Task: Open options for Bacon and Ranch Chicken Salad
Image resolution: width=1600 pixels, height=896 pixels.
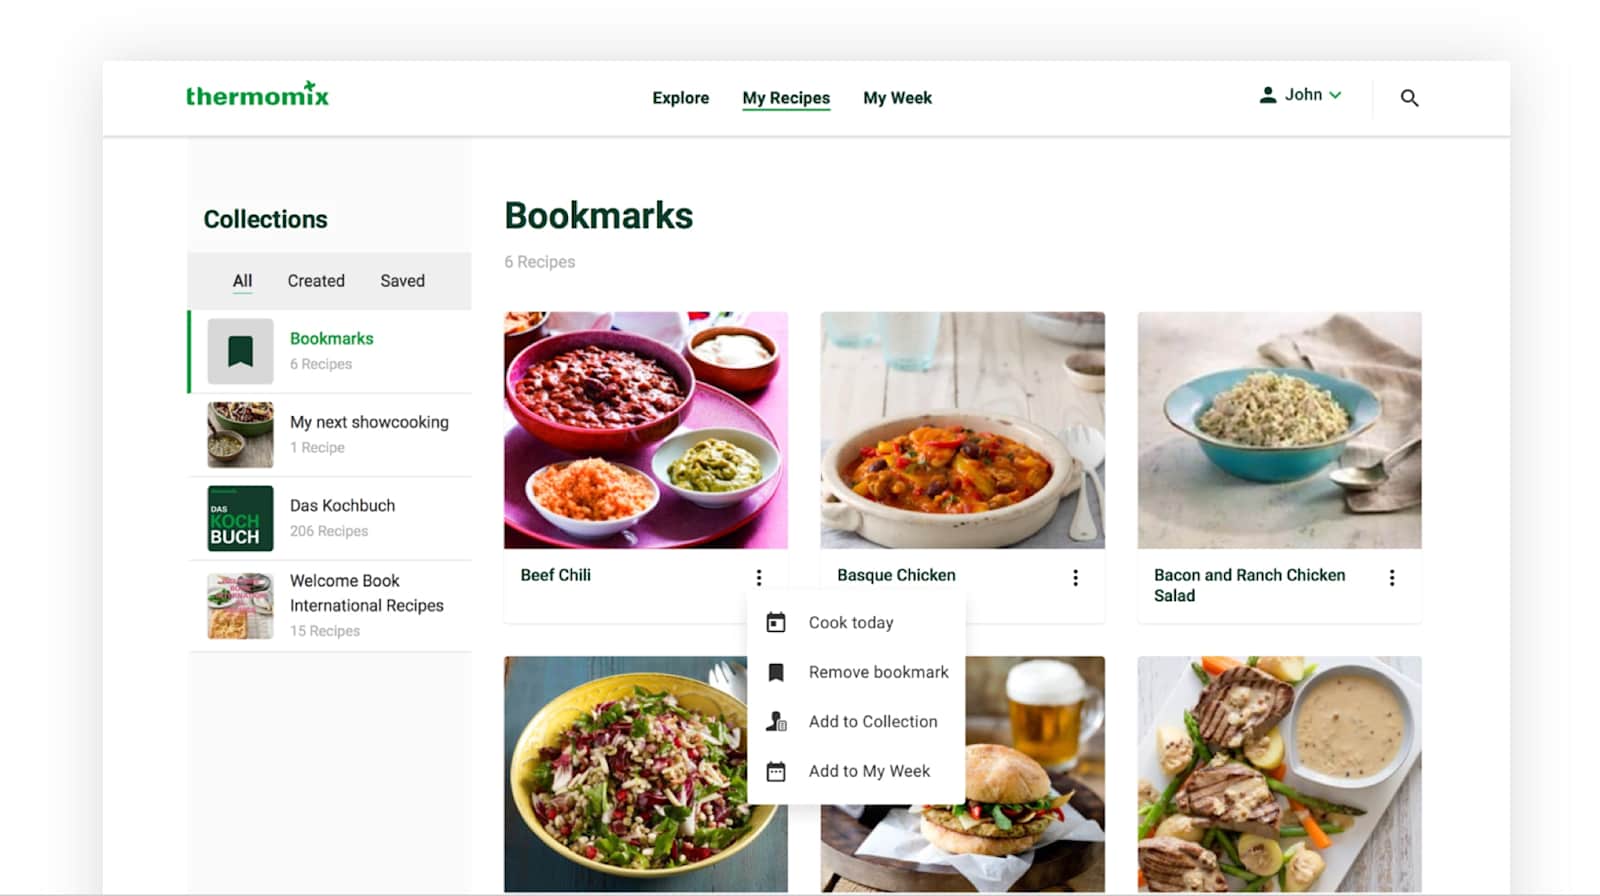Action: coord(1392,577)
